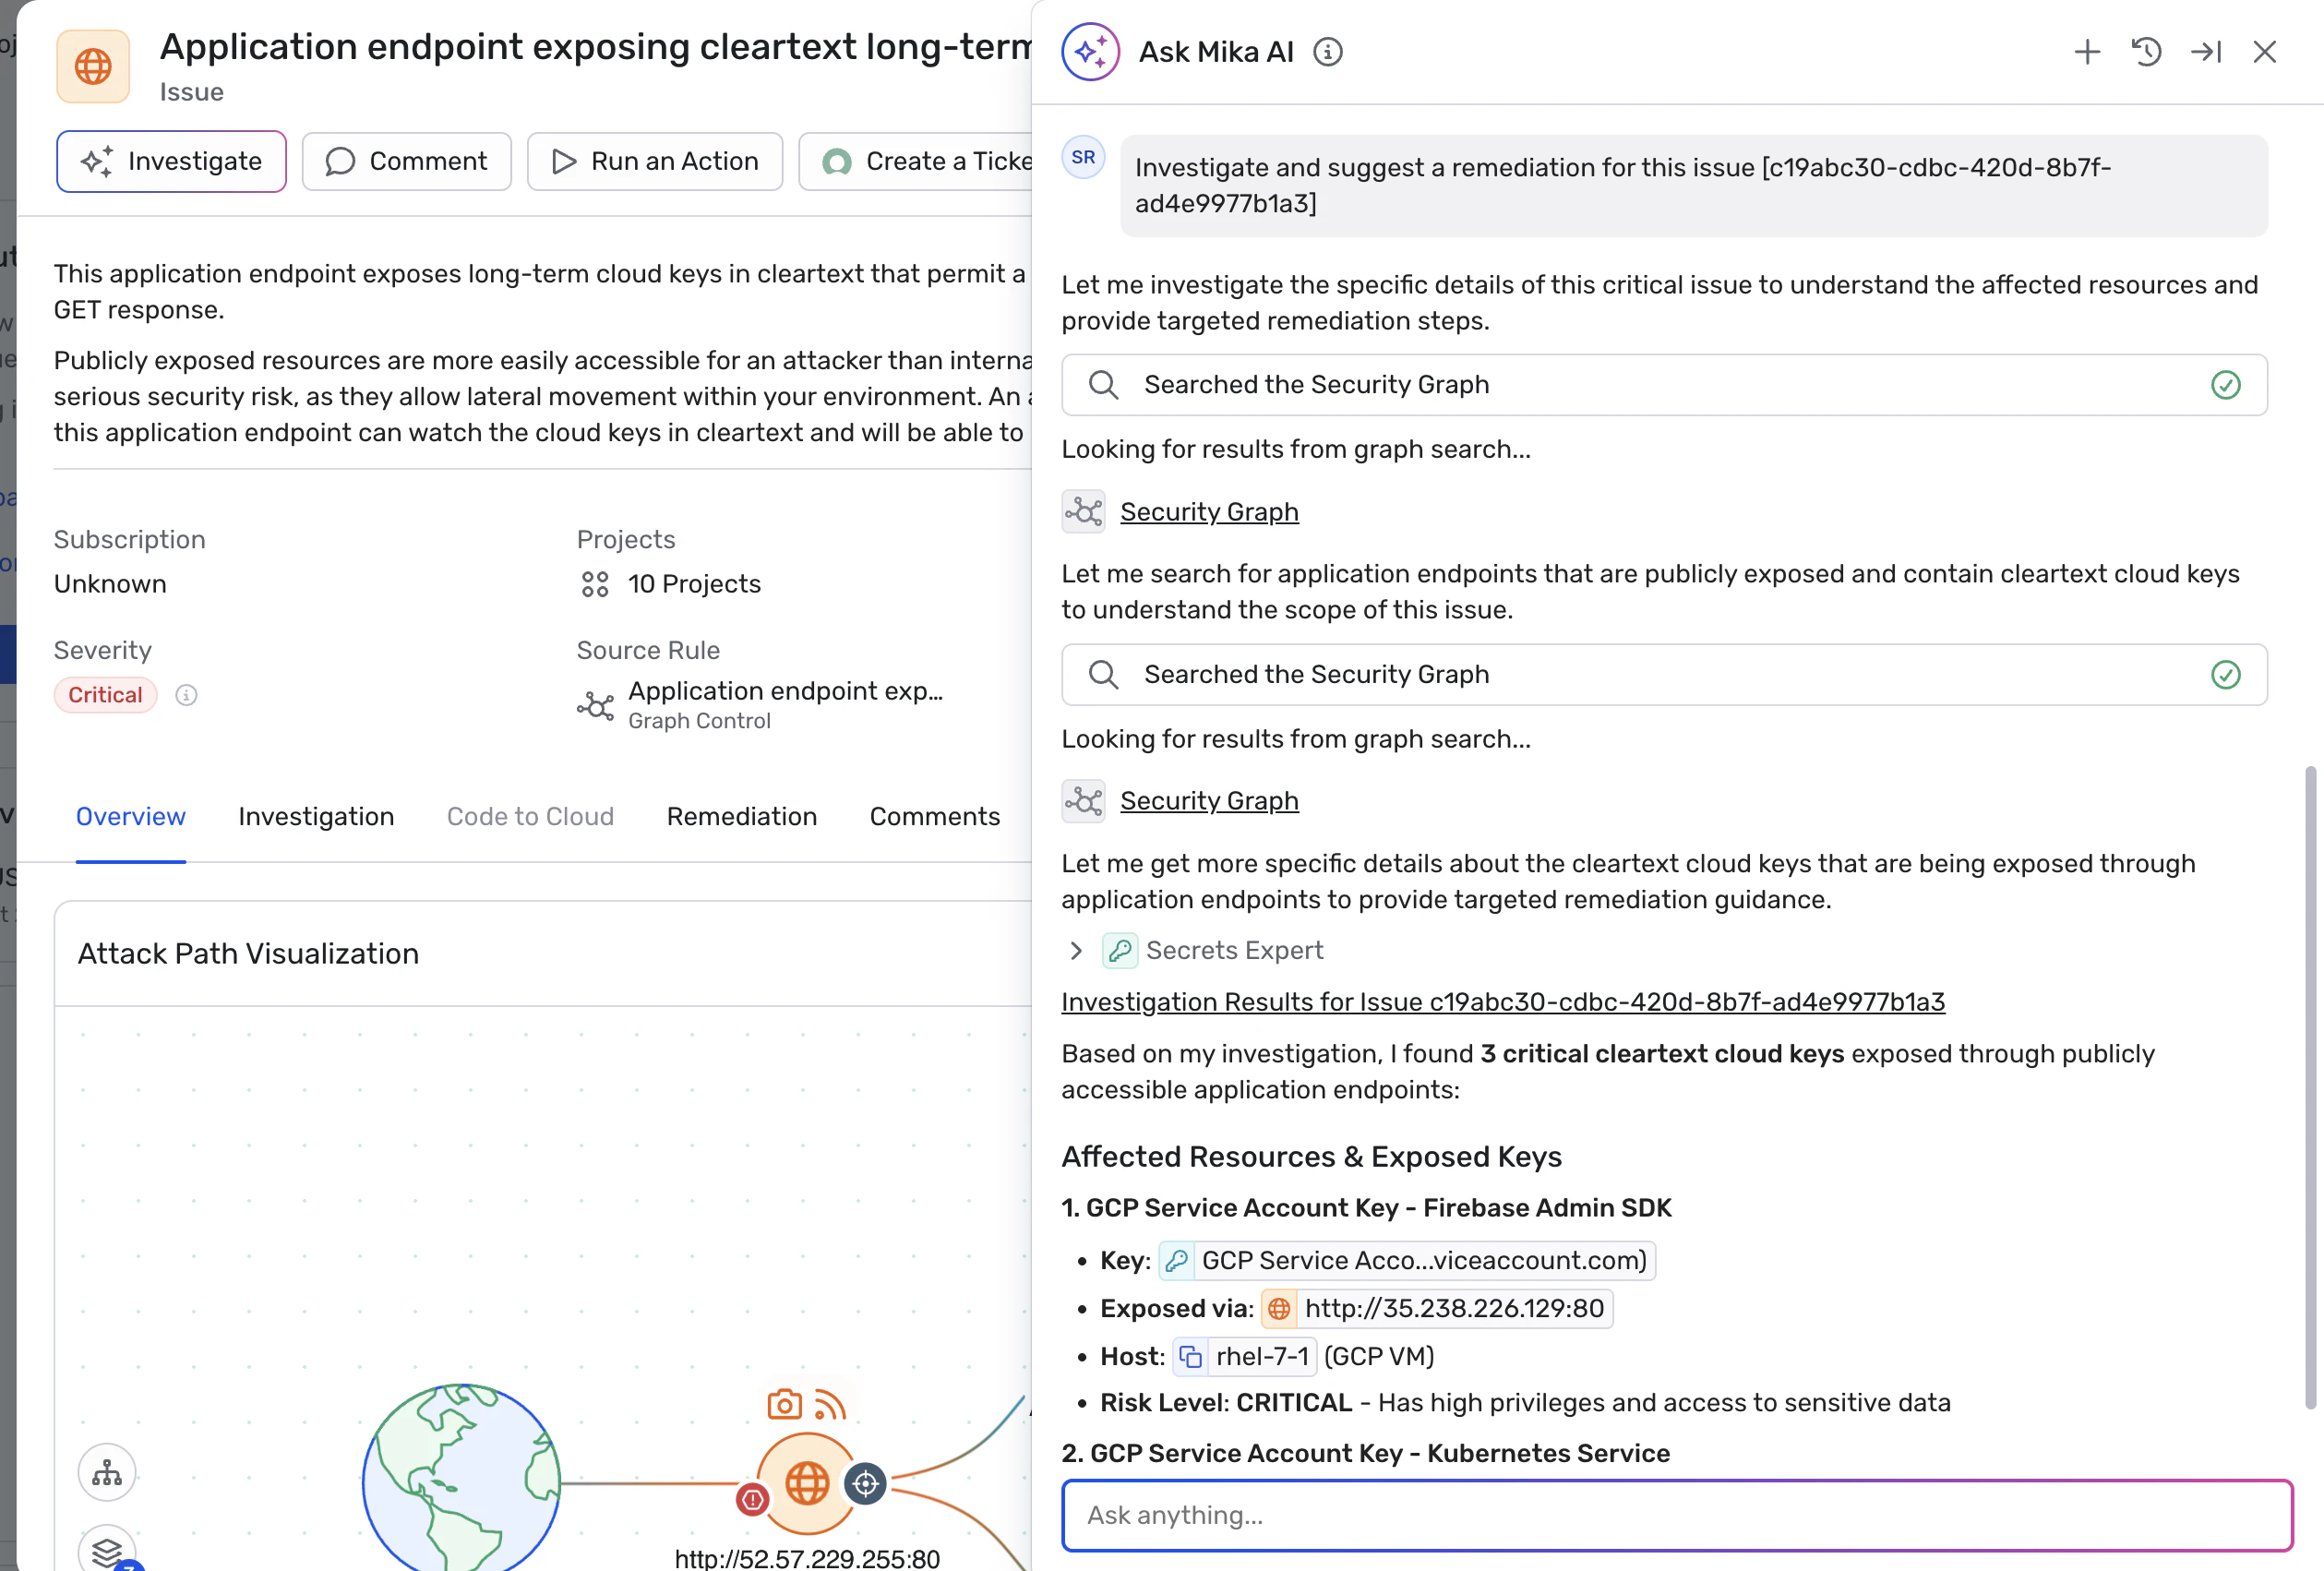Viewport: 2324px width, 1571px height.
Task: Click the Run an Action button
Action: pyautogui.click(x=655, y=161)
